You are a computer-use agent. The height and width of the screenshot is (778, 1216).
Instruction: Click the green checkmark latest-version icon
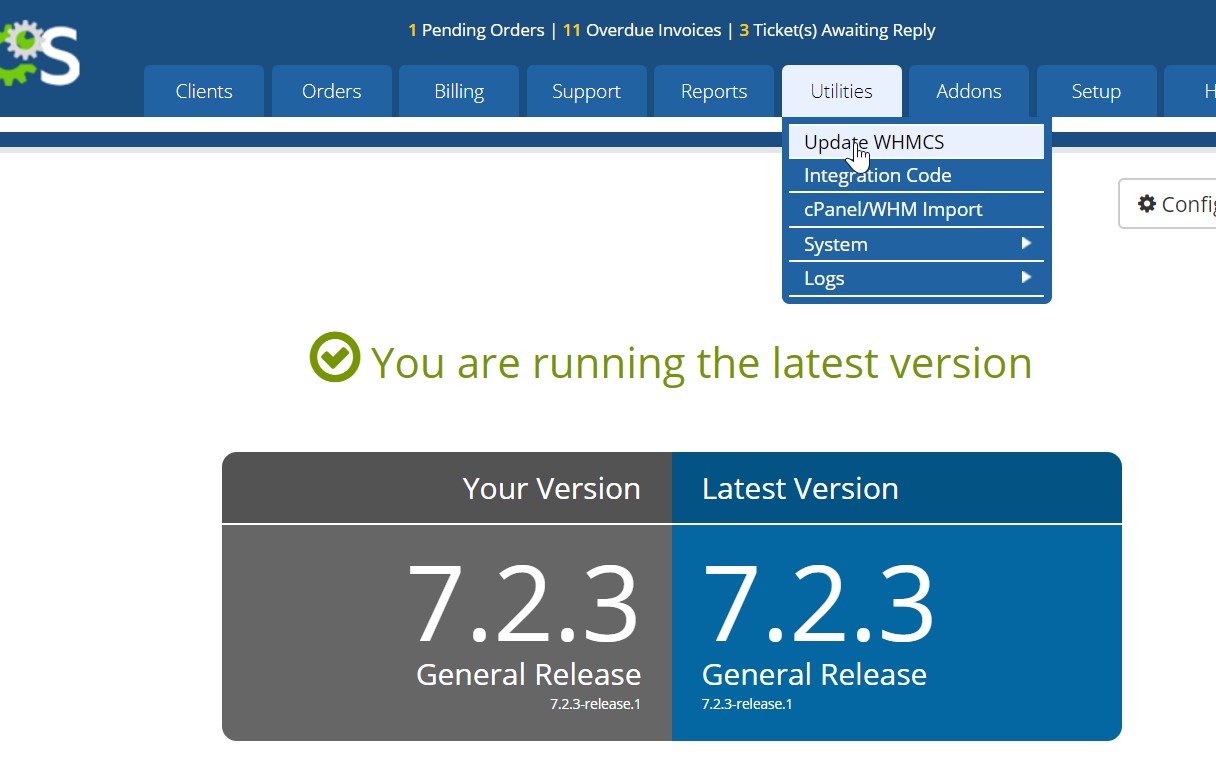click(x=334, y=358)
